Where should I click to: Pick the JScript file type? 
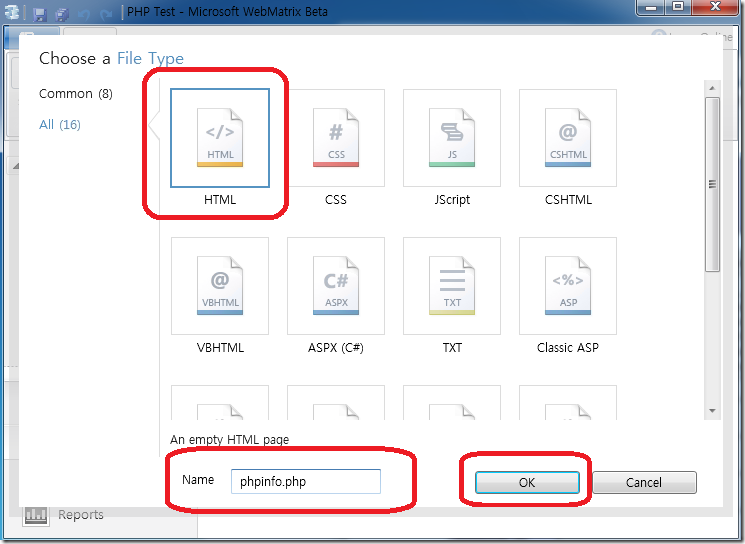[x=452, y=138]
